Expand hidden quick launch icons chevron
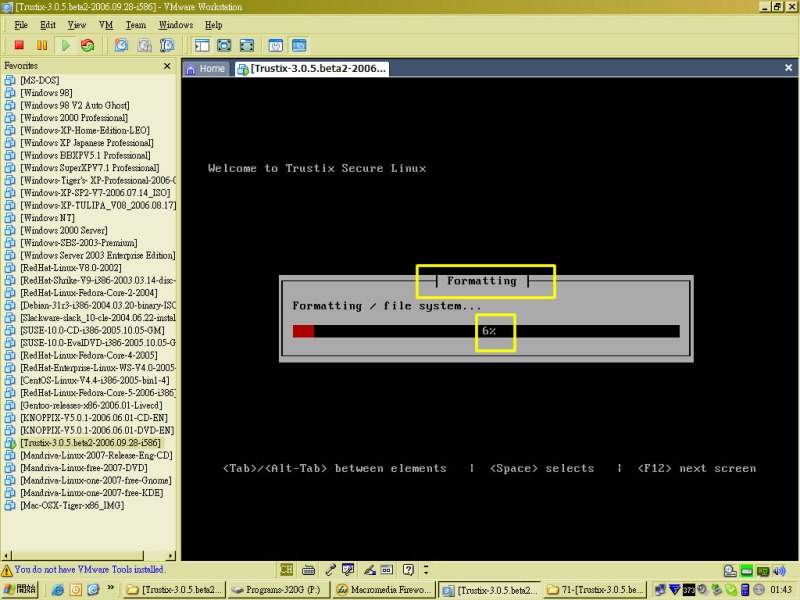This screenshot has height=600, width=800. (x=111, y=588)
